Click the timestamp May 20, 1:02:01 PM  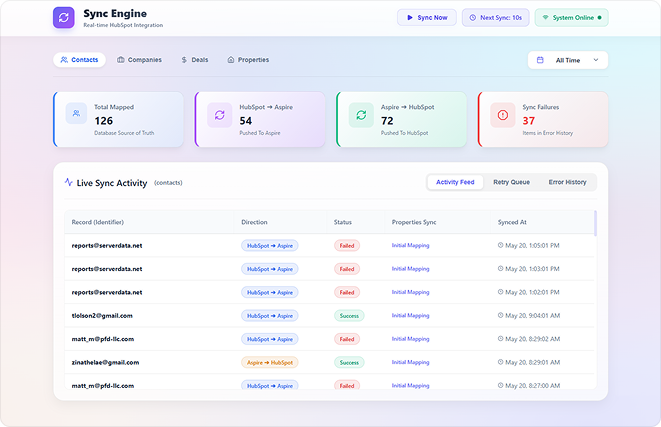coord(532,293)
